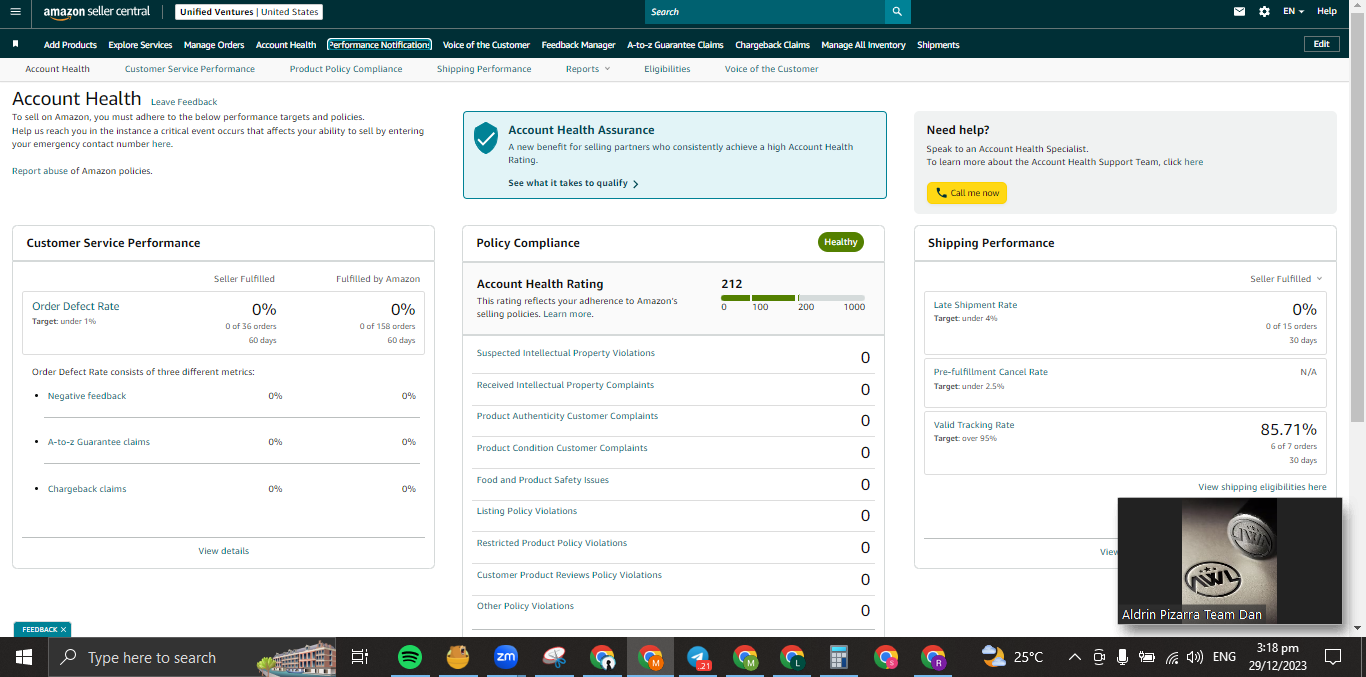Open the Wi-Fi network tray icon

click(1171, 657)
